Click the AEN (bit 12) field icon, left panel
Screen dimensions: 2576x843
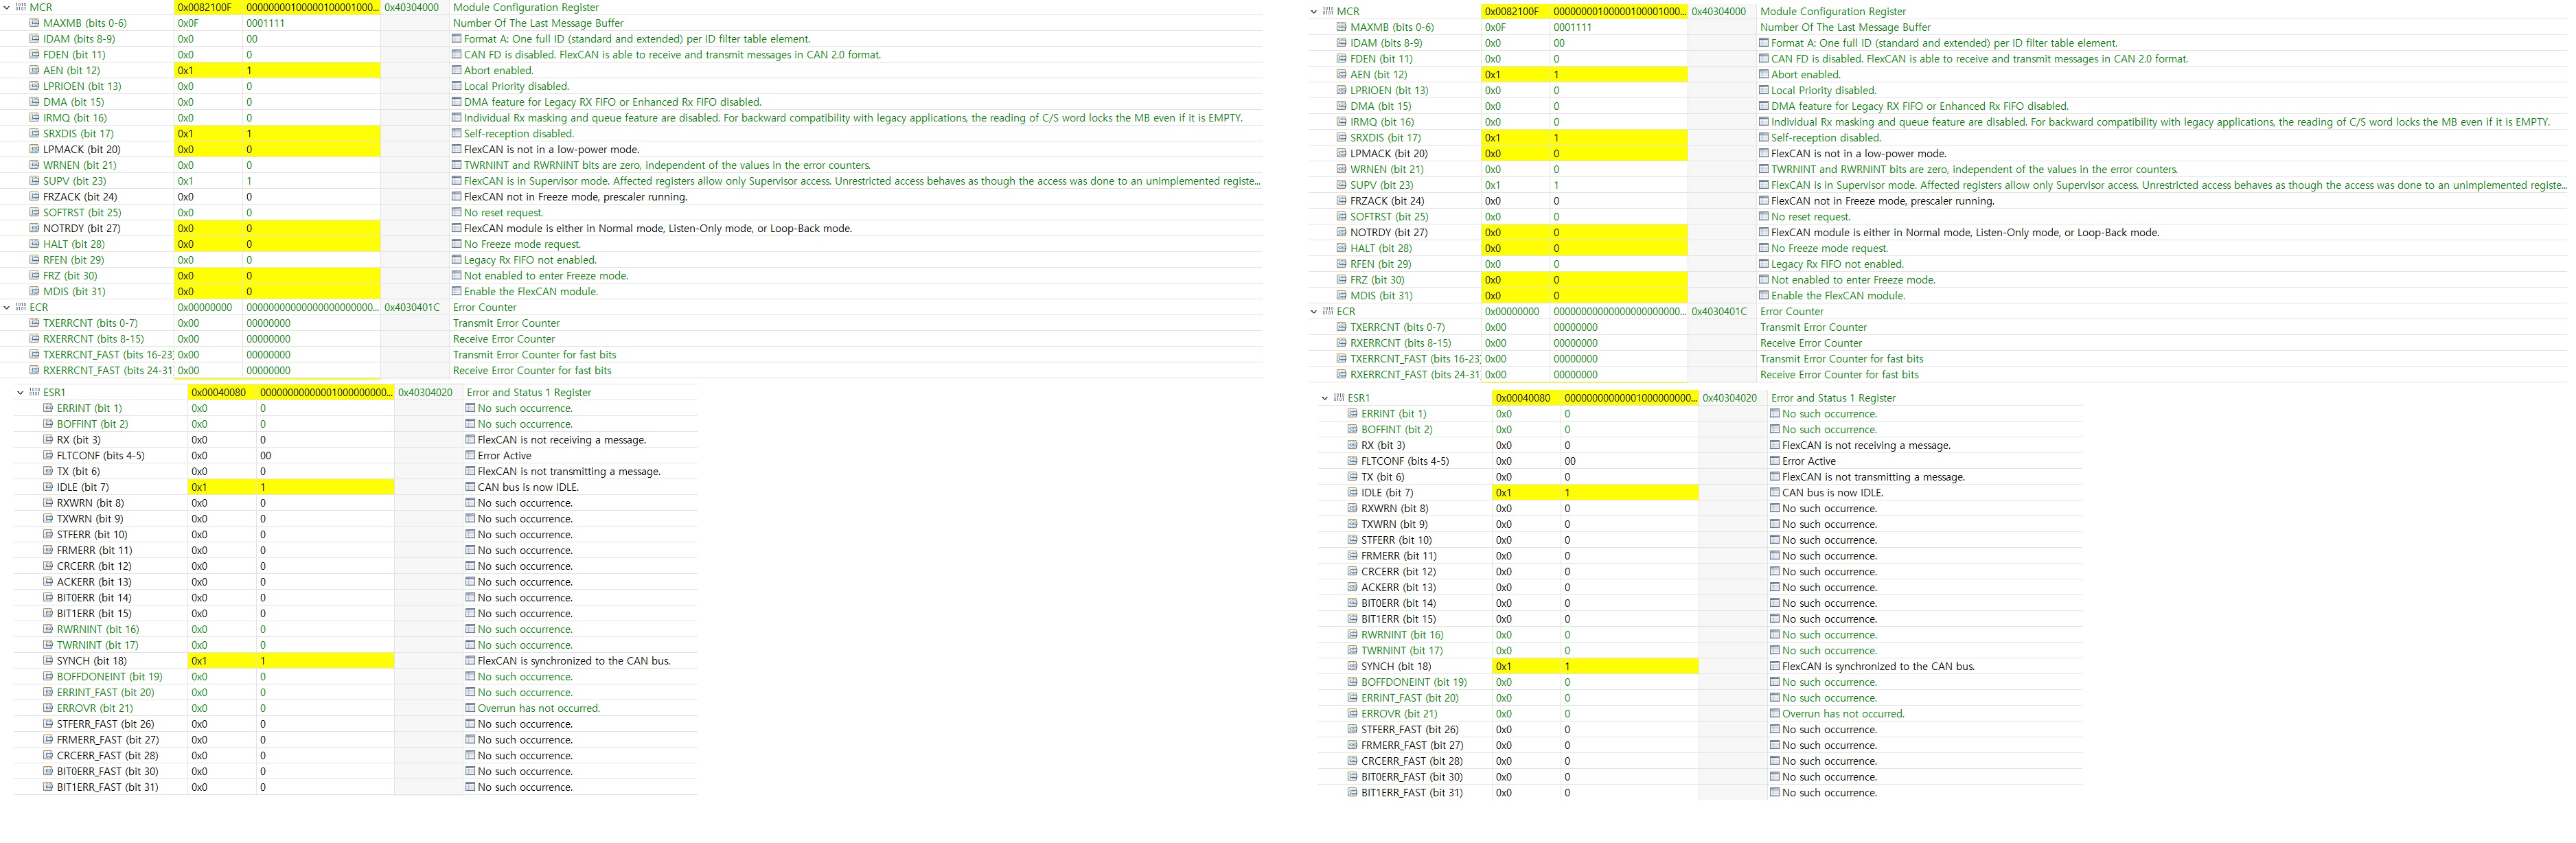pos(35,71)
